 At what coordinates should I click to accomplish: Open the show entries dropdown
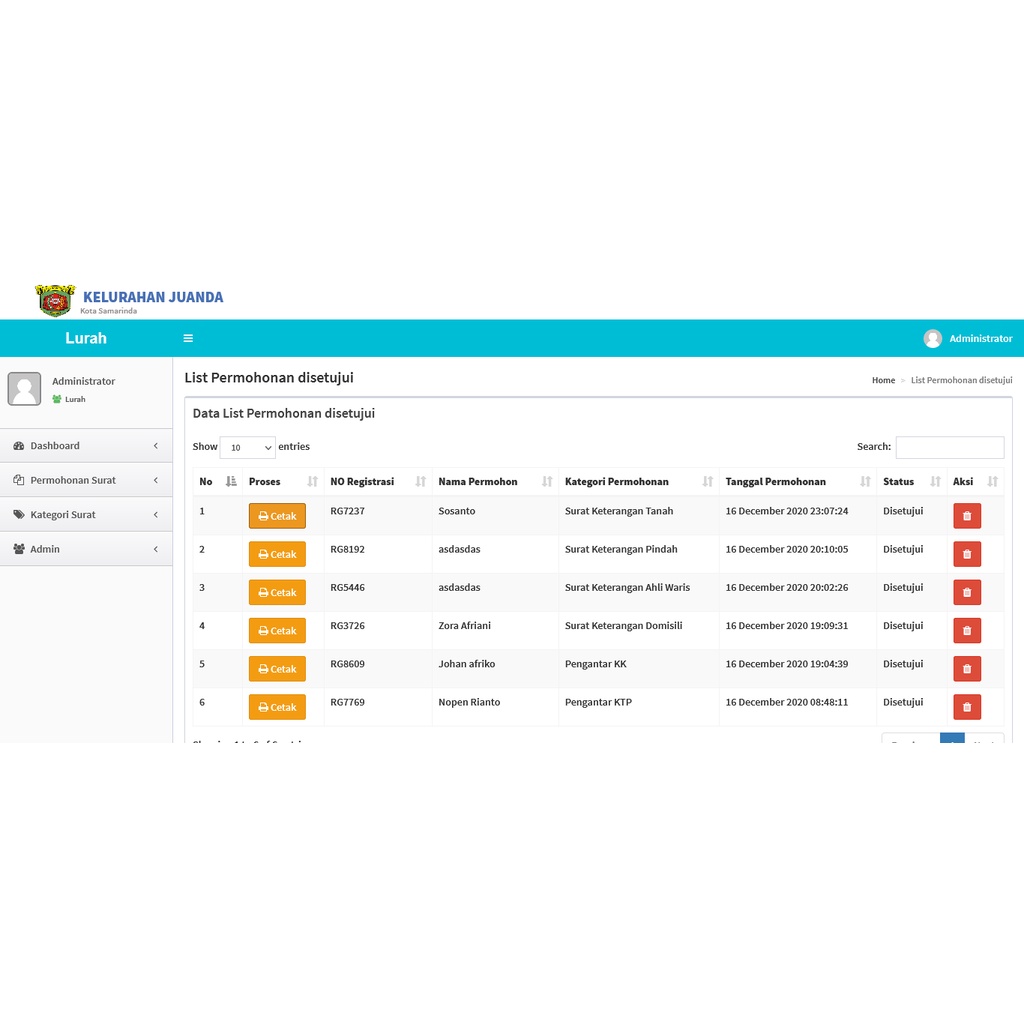click(x=248, y=447)
